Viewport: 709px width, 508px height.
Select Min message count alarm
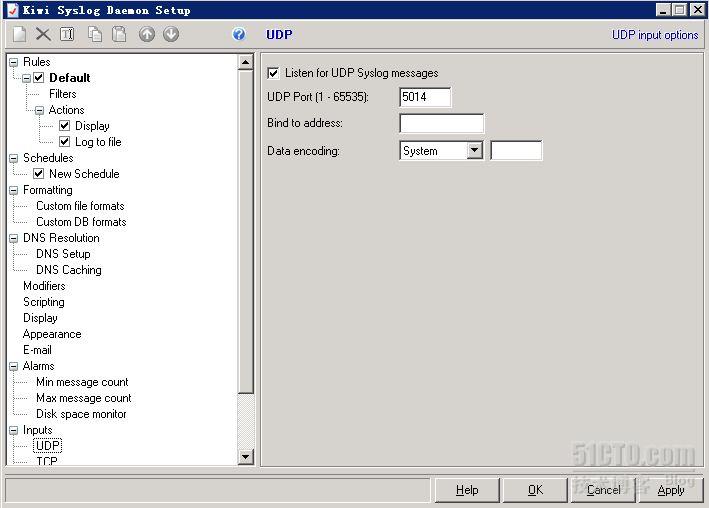(x=82, y=382)
